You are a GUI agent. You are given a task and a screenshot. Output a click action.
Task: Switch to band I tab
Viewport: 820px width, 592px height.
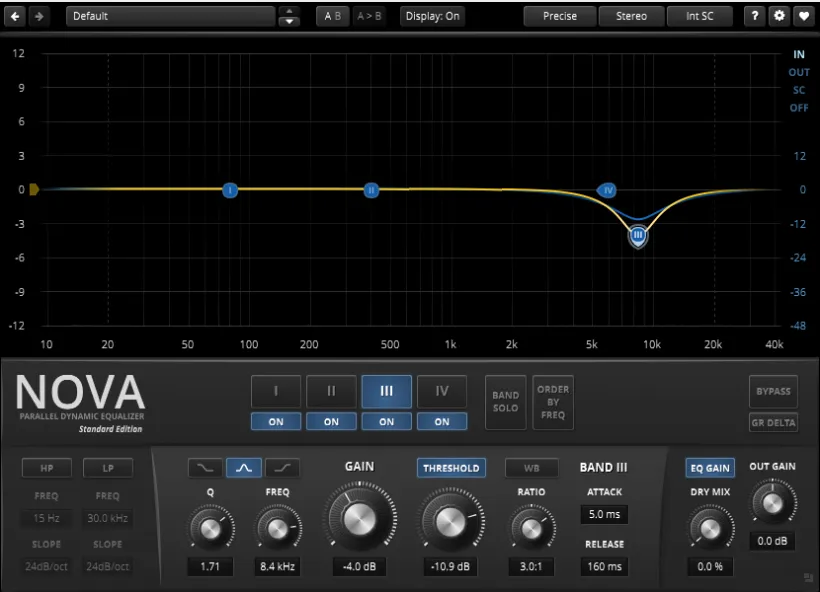click(276, 391)
